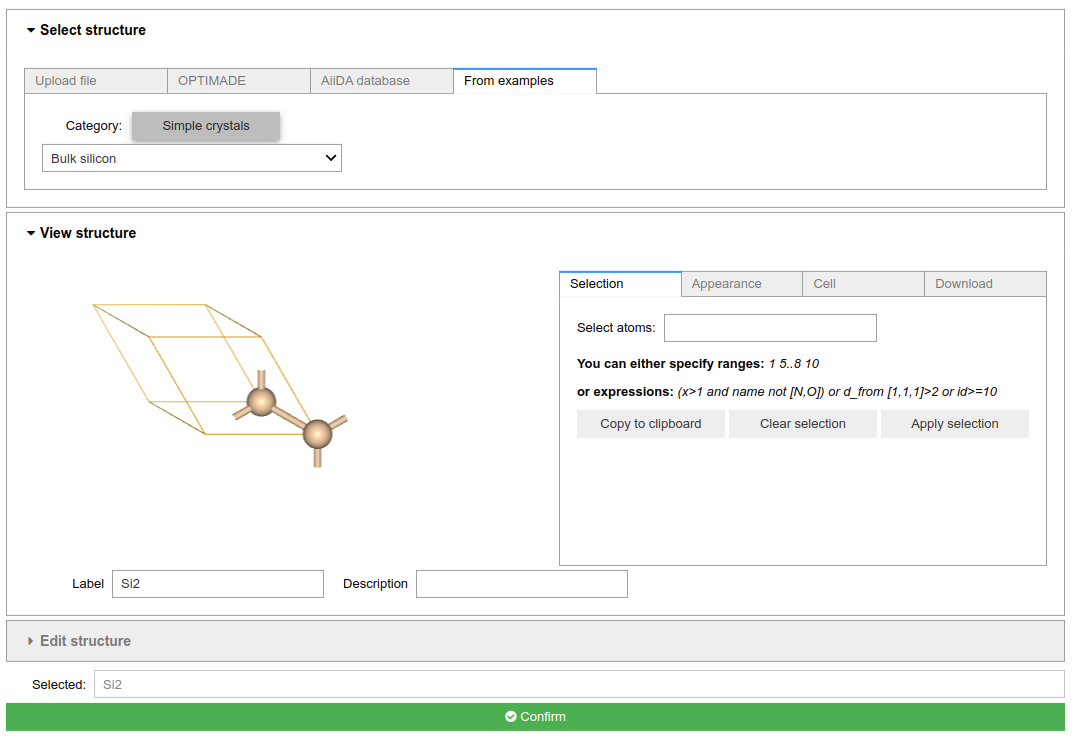Open the Bulk silicon structure dropdown

(x=192, y=158)
